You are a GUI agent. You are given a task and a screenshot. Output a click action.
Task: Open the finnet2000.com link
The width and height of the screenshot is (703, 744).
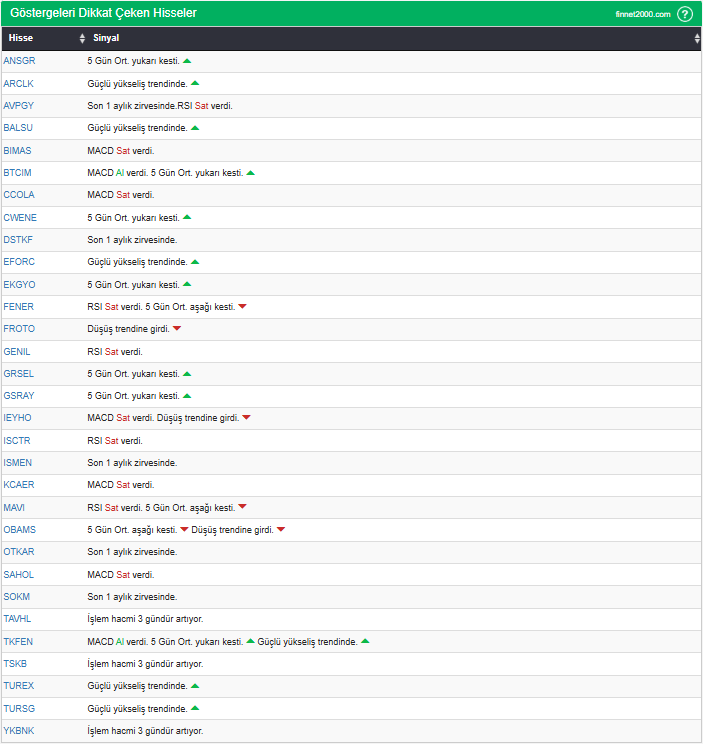643,14
